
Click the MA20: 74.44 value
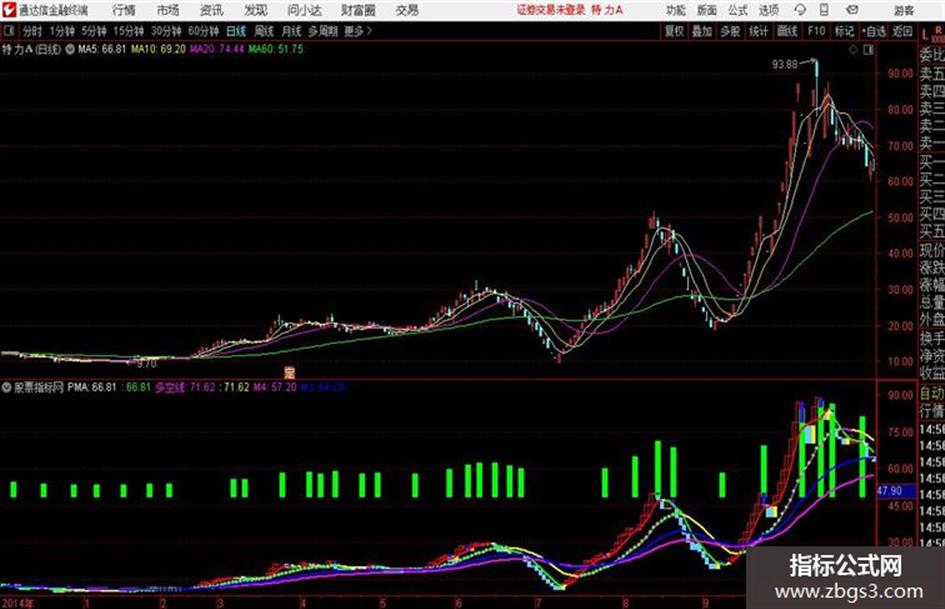tap(217, 49)
